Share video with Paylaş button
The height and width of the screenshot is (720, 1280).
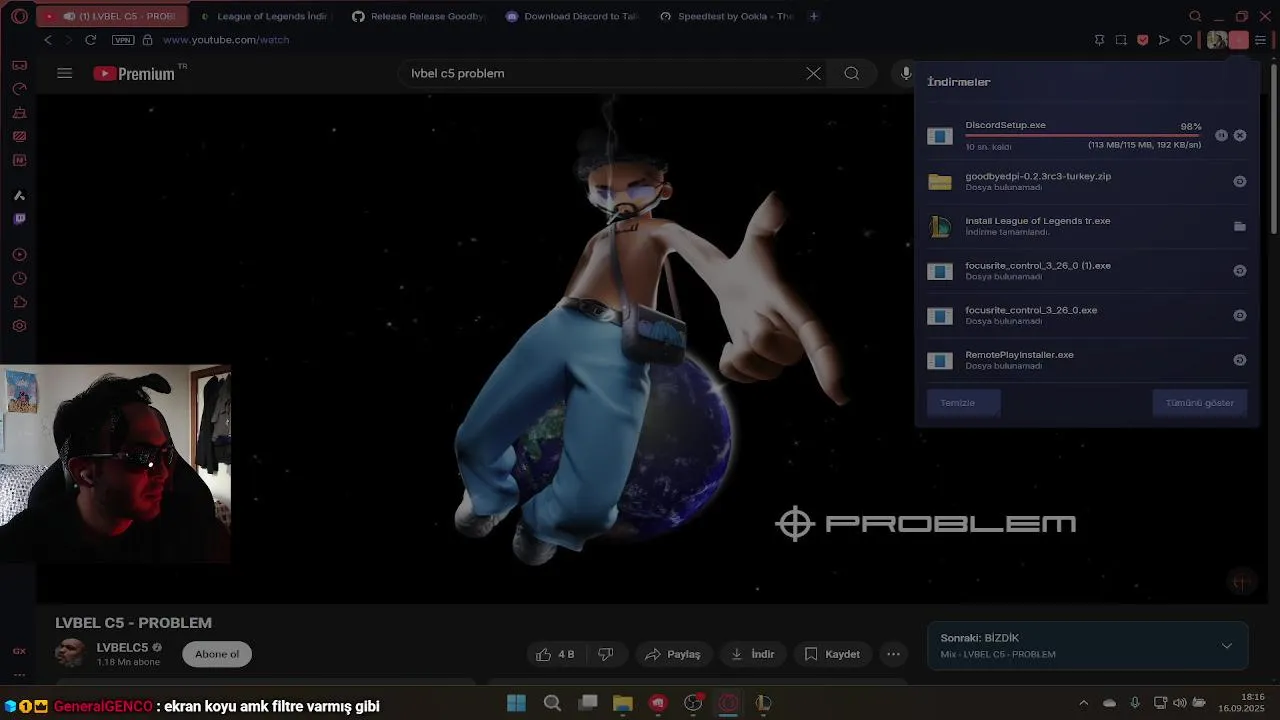(672, 654)
